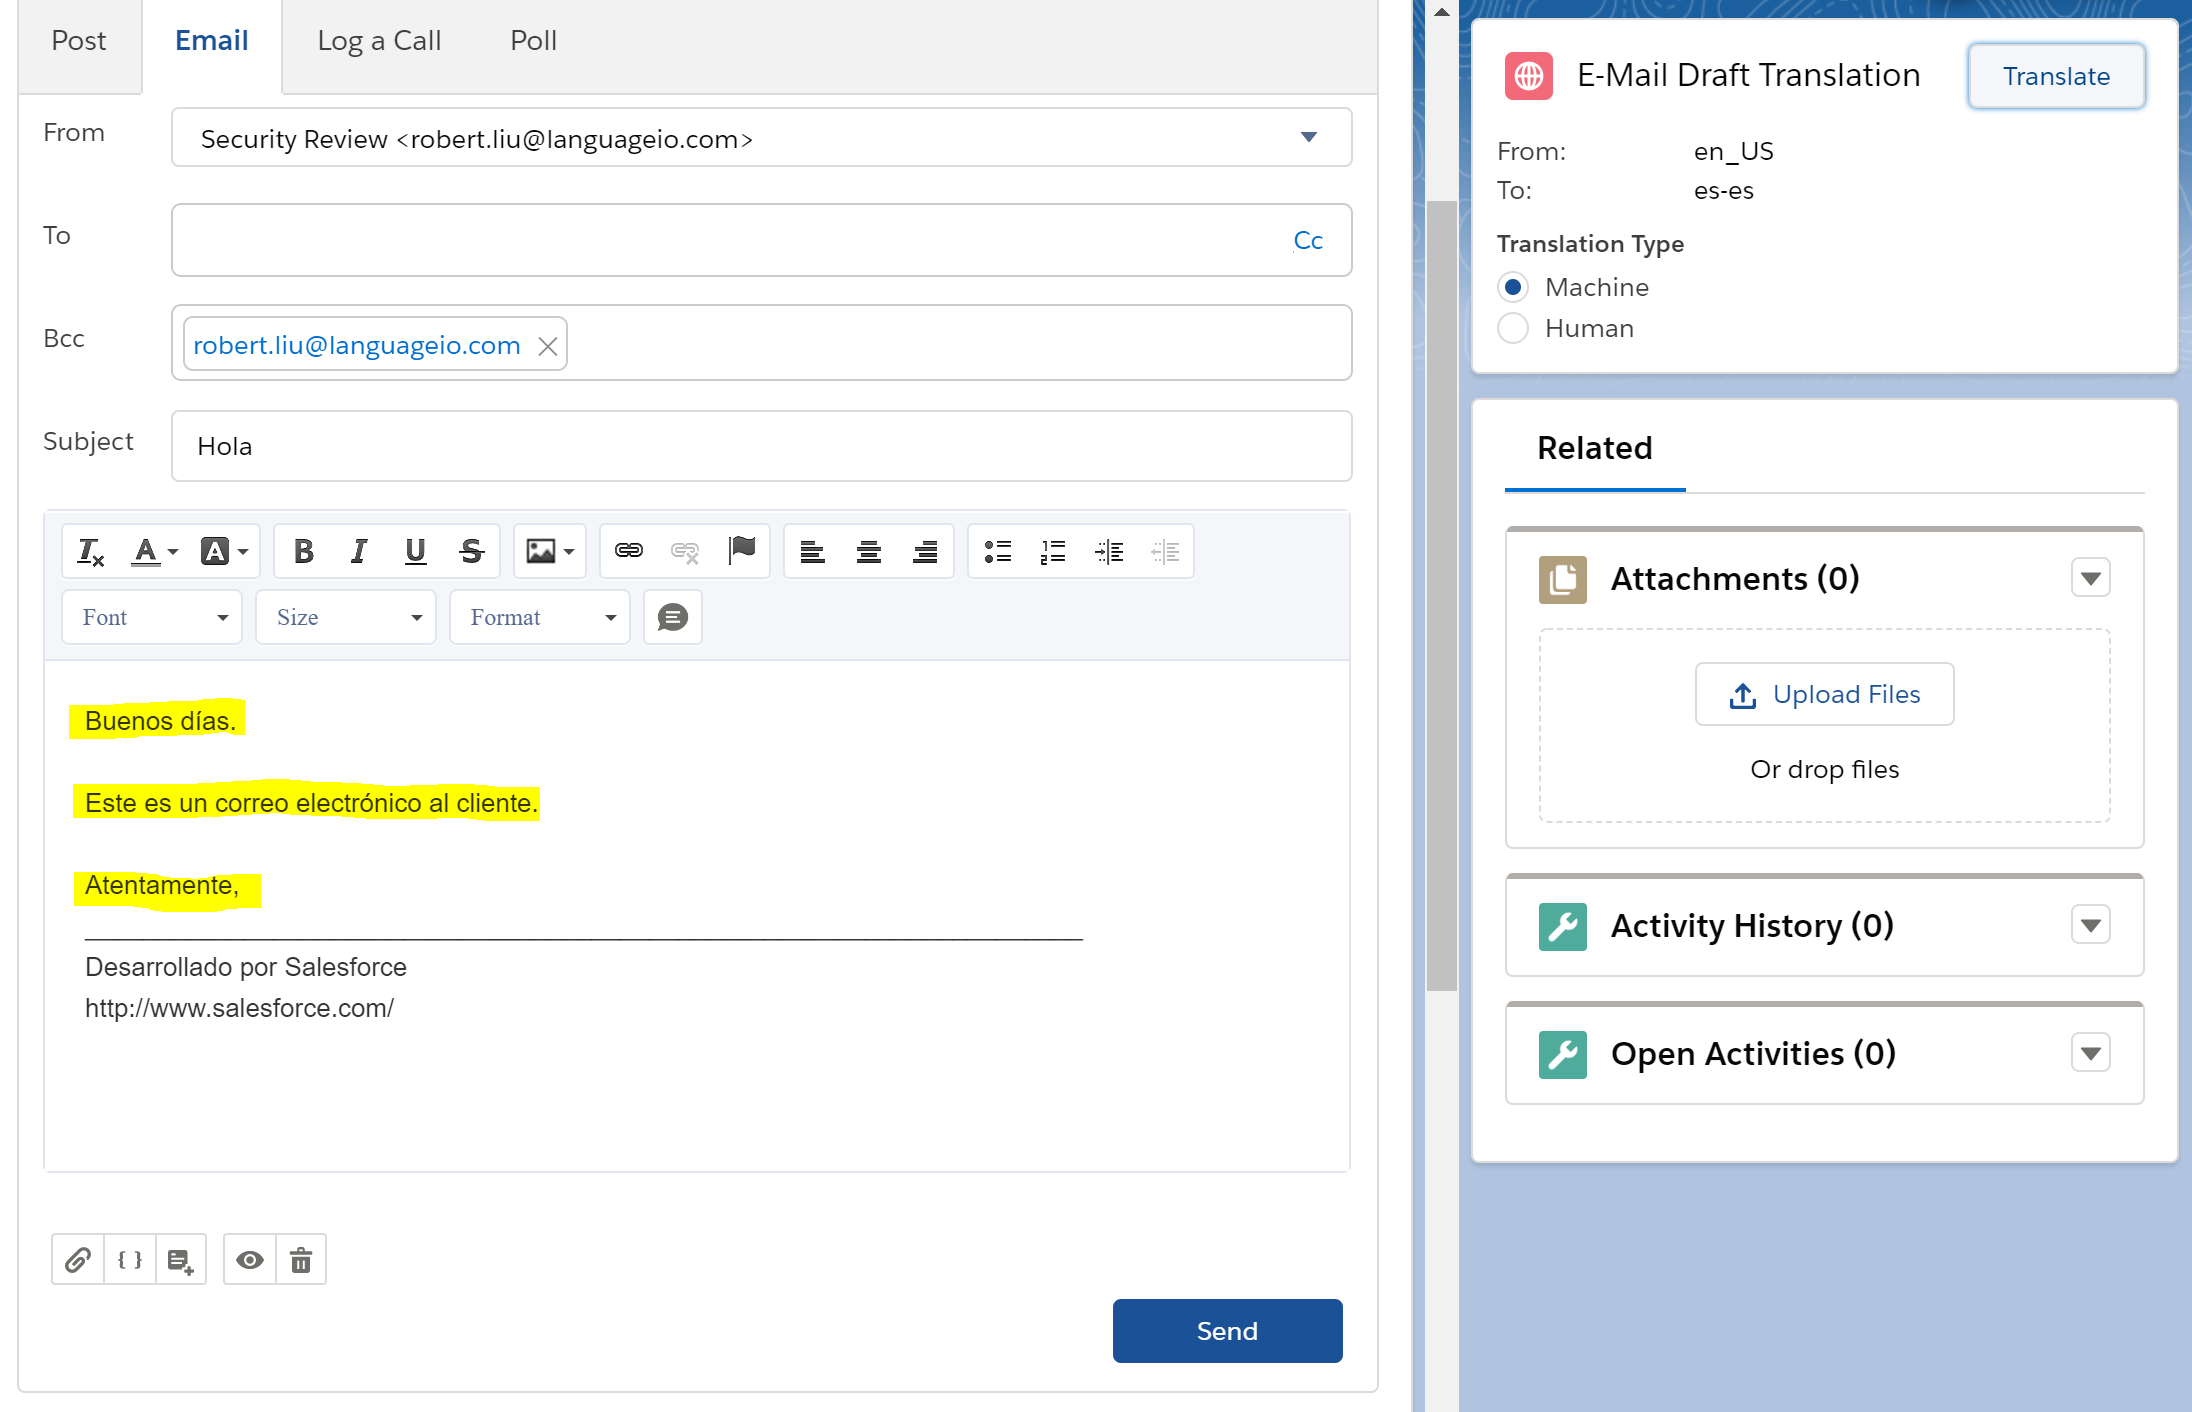Open the Format dropdown

541,617
